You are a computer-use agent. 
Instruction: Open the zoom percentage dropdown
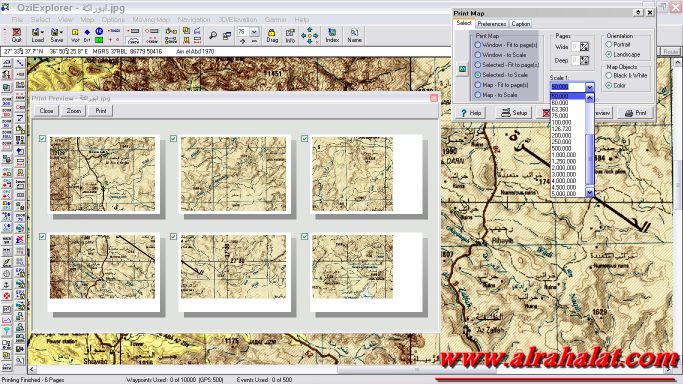click(254, 32)
